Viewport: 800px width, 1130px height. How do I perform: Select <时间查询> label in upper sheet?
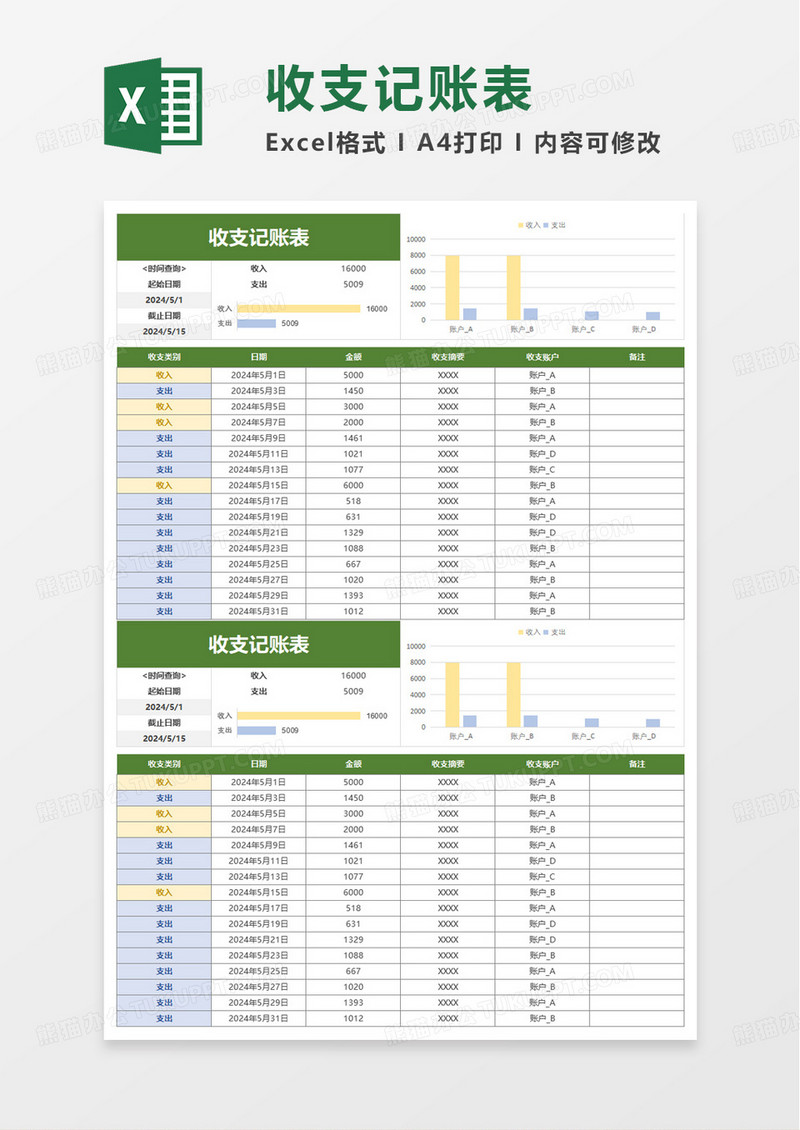[x=164, y=269]
